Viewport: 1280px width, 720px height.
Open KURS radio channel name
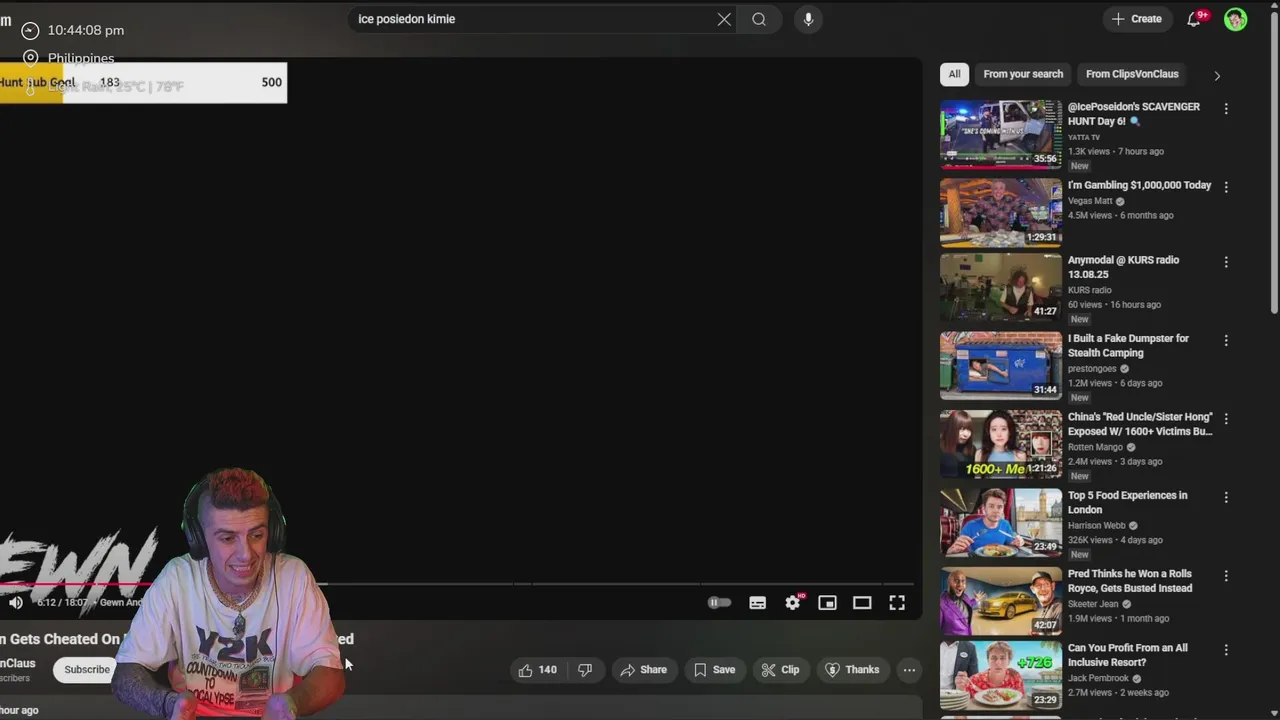1089,290
